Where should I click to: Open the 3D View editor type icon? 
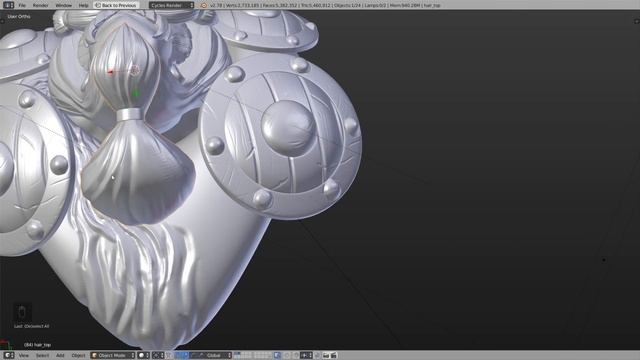(x=8, y=356)
